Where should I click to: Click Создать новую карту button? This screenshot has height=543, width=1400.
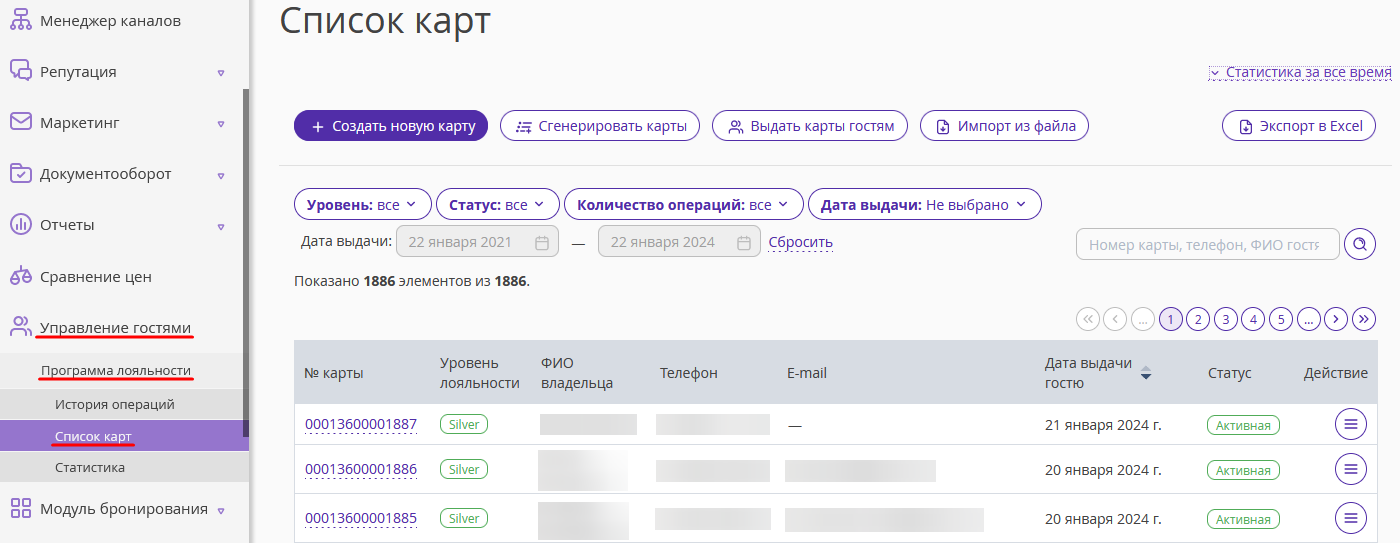tap(391, 126)
